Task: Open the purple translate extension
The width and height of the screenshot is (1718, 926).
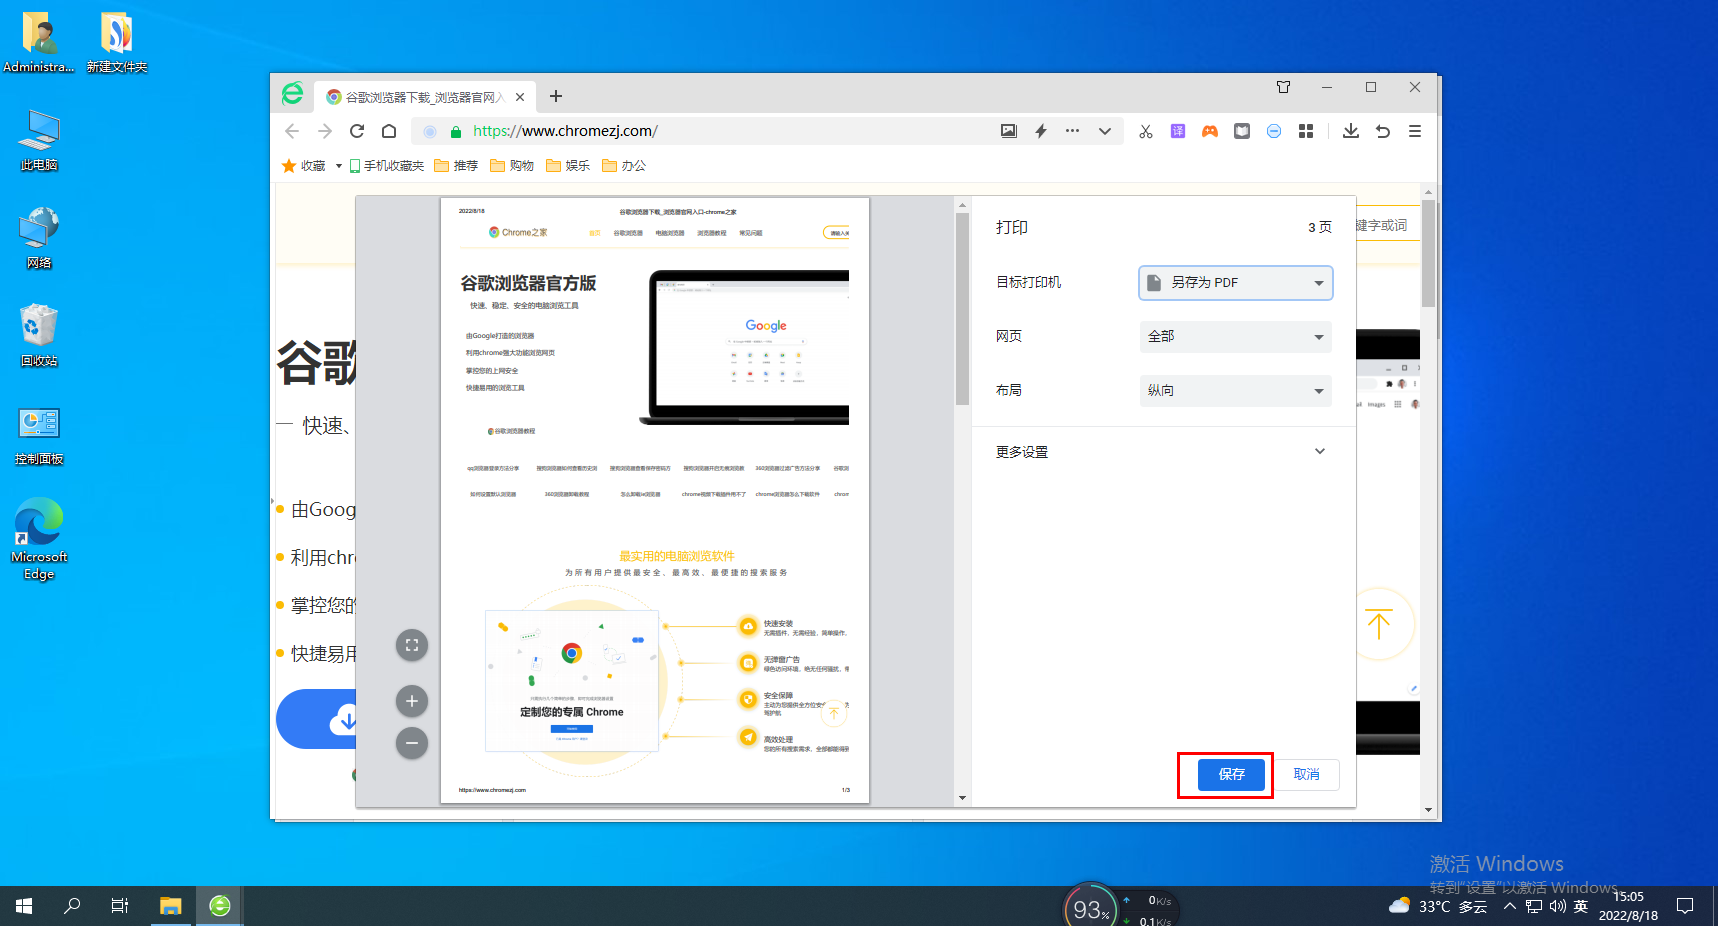Action: 1178,131
